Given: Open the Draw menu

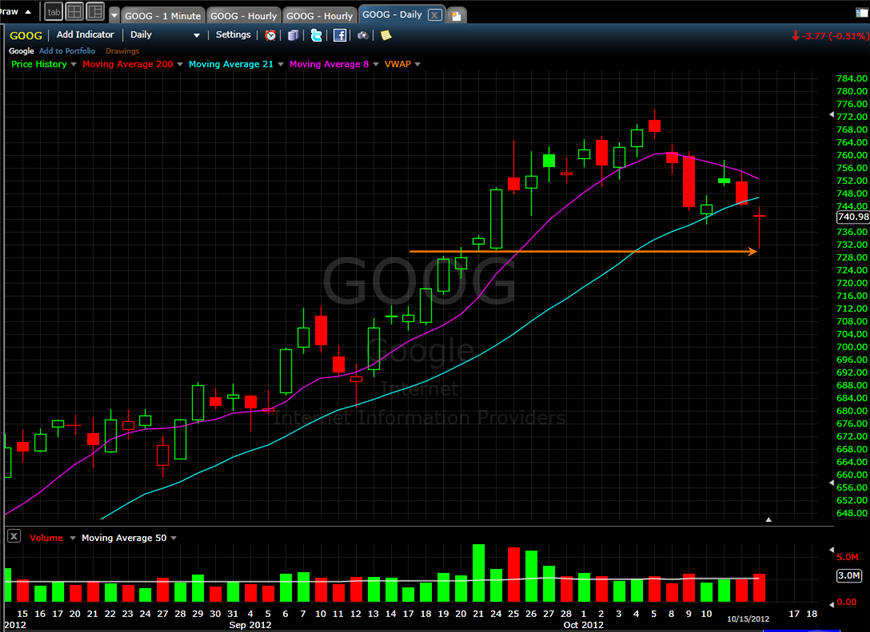Looking at the screenshot, I should 16,11.
